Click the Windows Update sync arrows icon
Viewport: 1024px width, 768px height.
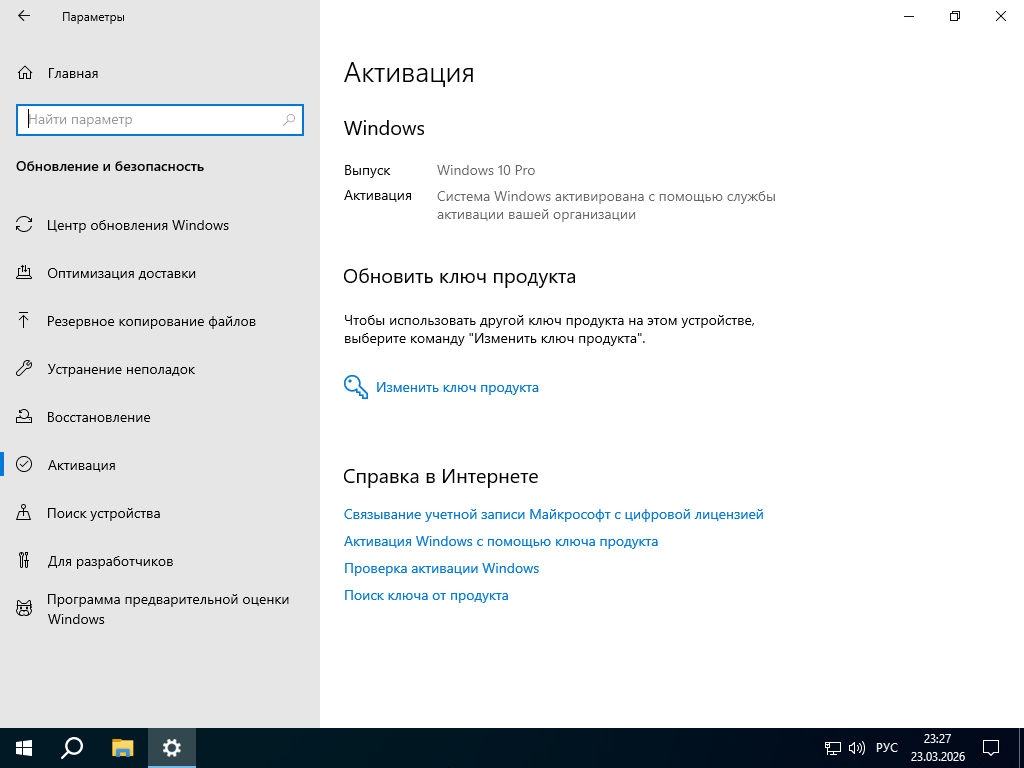click(x=25, y=225)
